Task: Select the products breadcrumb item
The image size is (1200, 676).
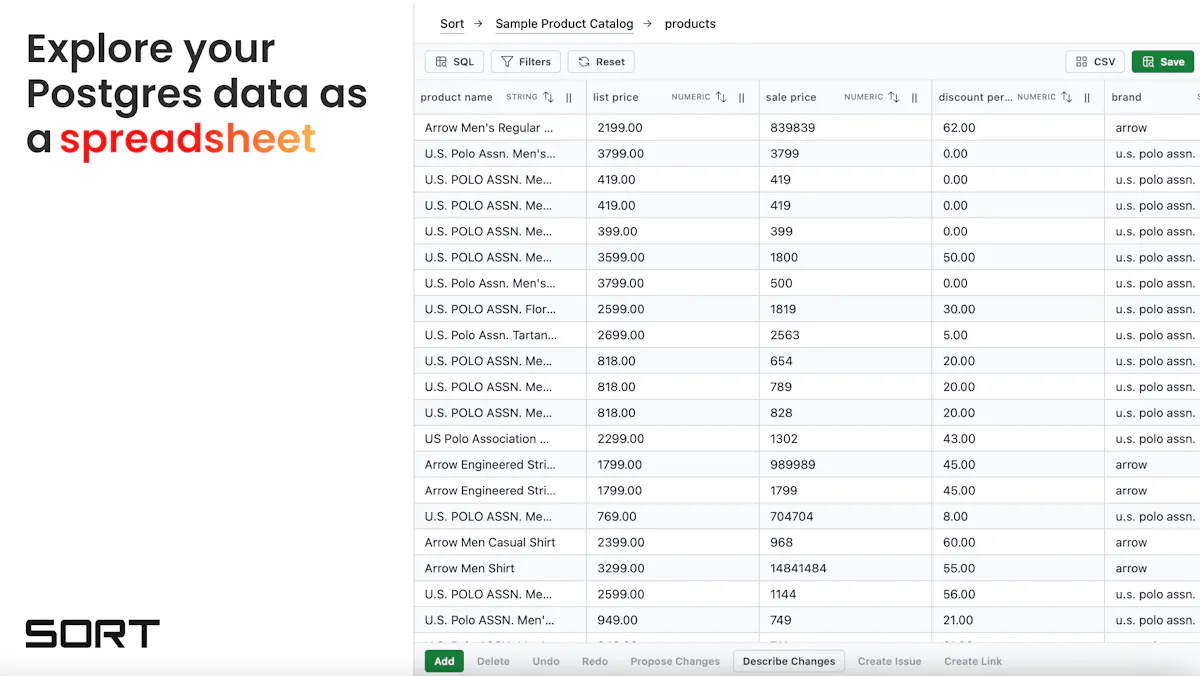Action: point(690,24)
